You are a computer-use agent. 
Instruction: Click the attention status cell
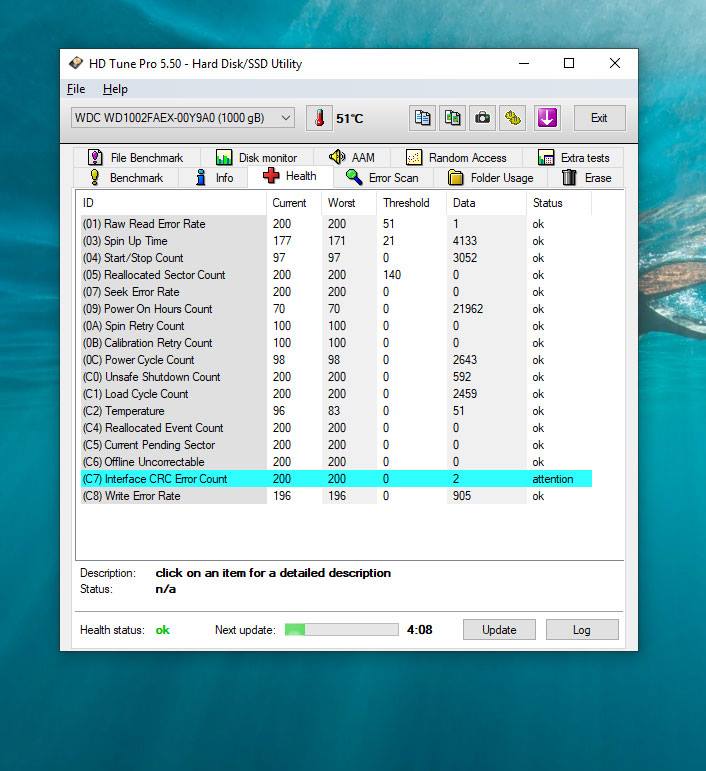[553, 479]
